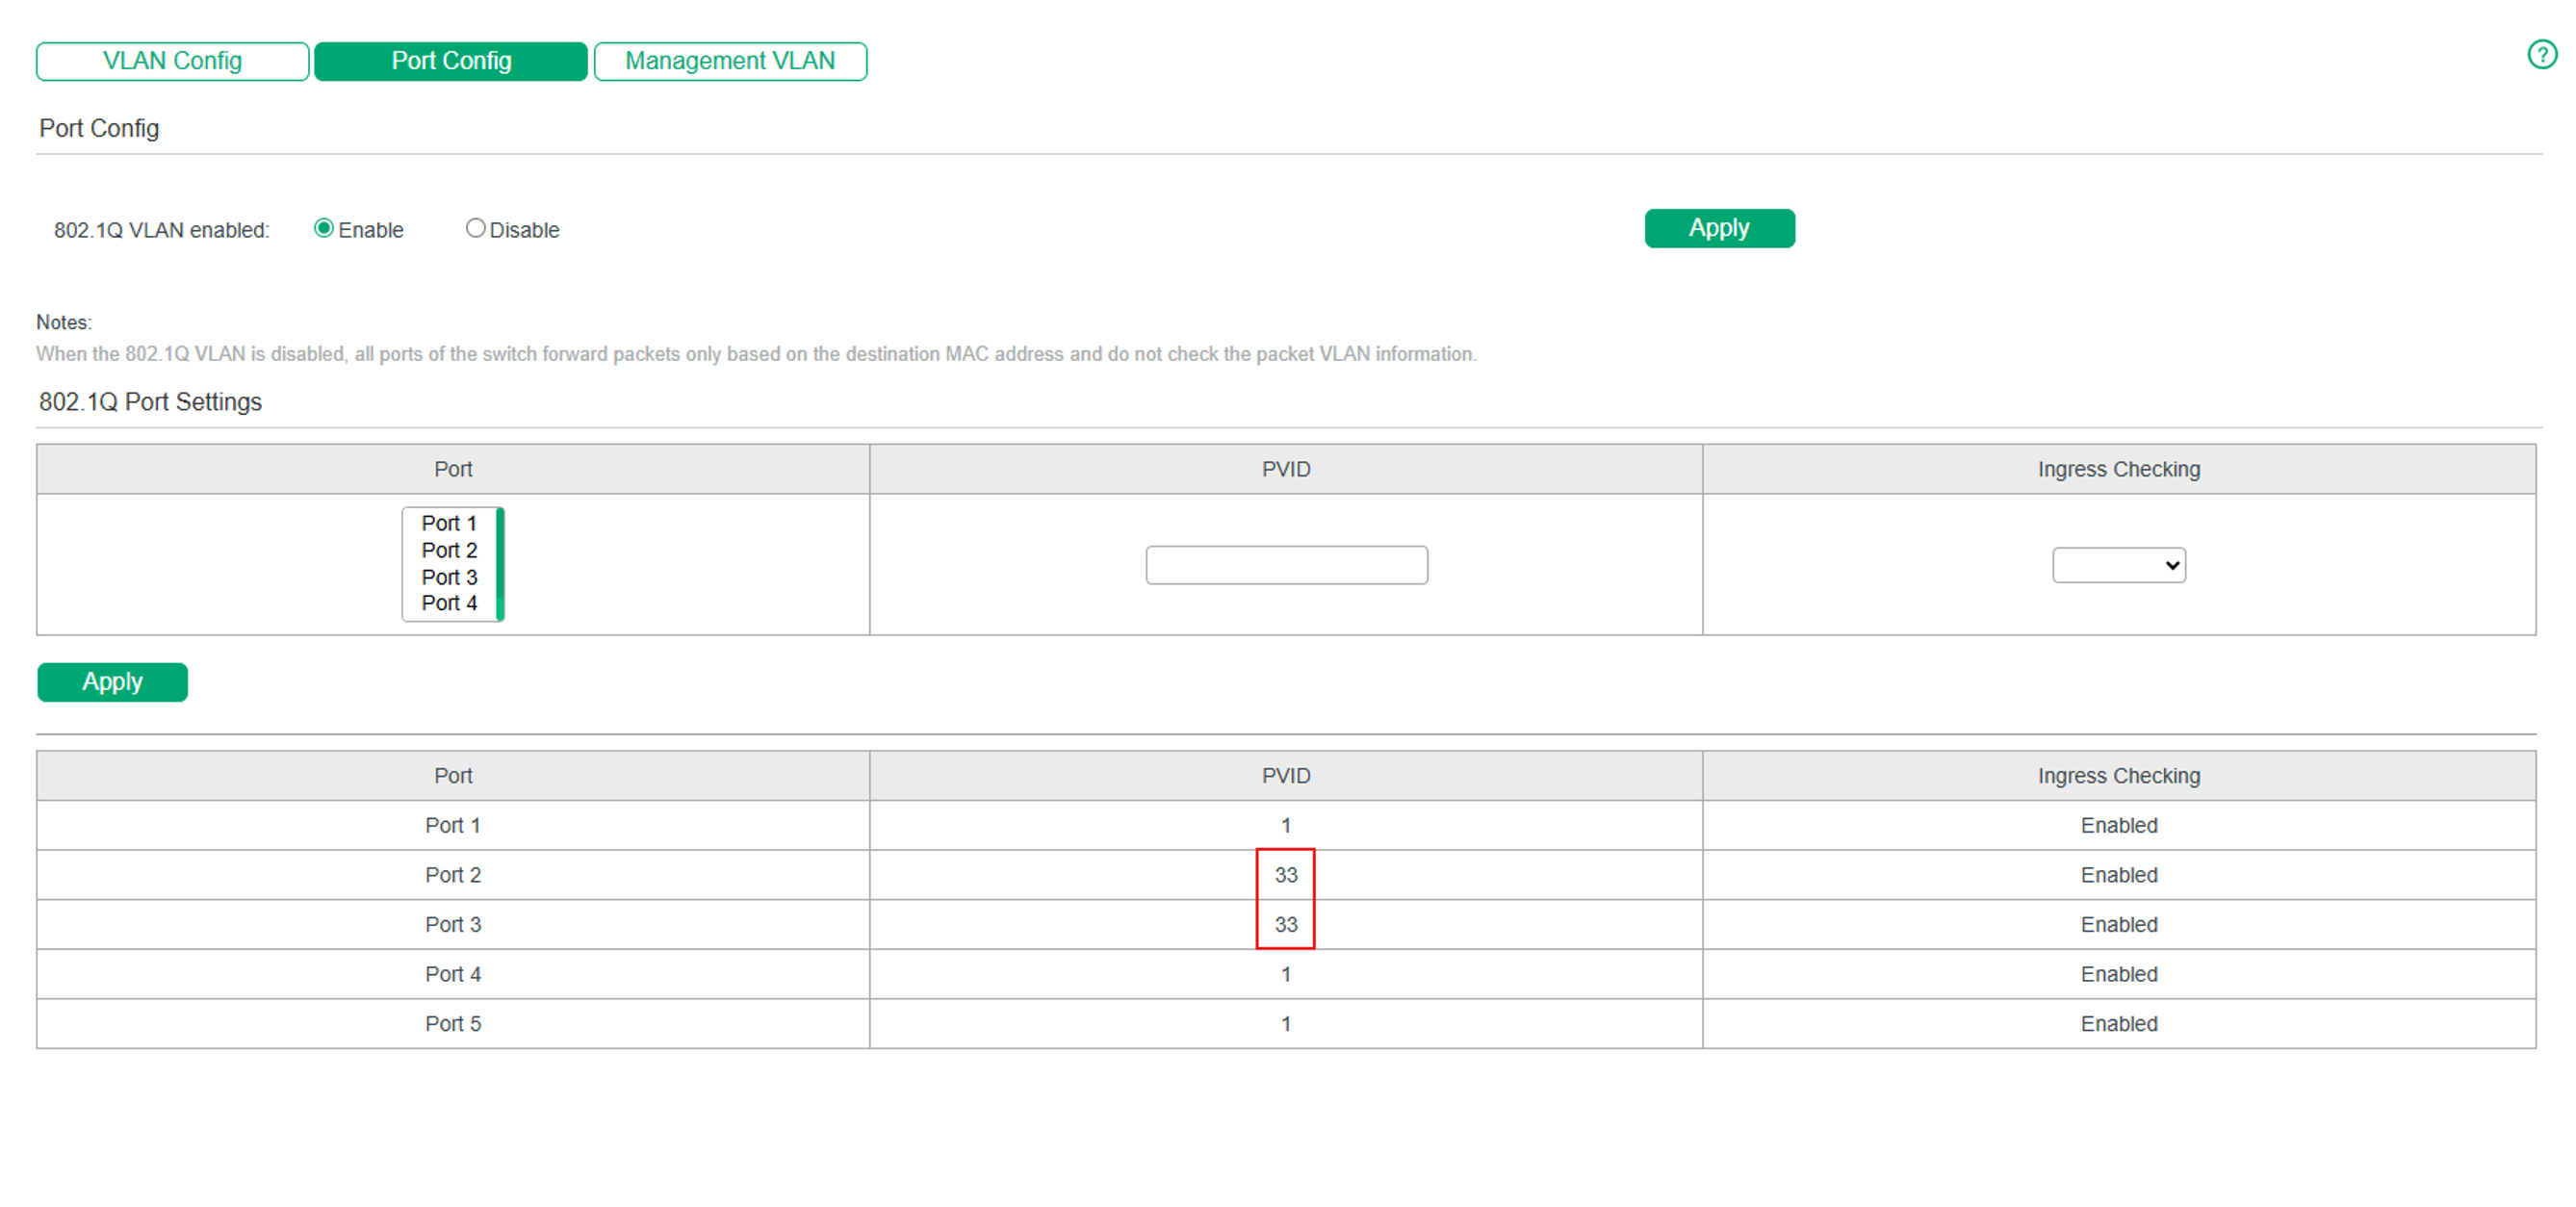Viewport: 2576px width, 1207px height.
Task: Click the Ingress Checking header in status table
Action: pos(2119,776)
